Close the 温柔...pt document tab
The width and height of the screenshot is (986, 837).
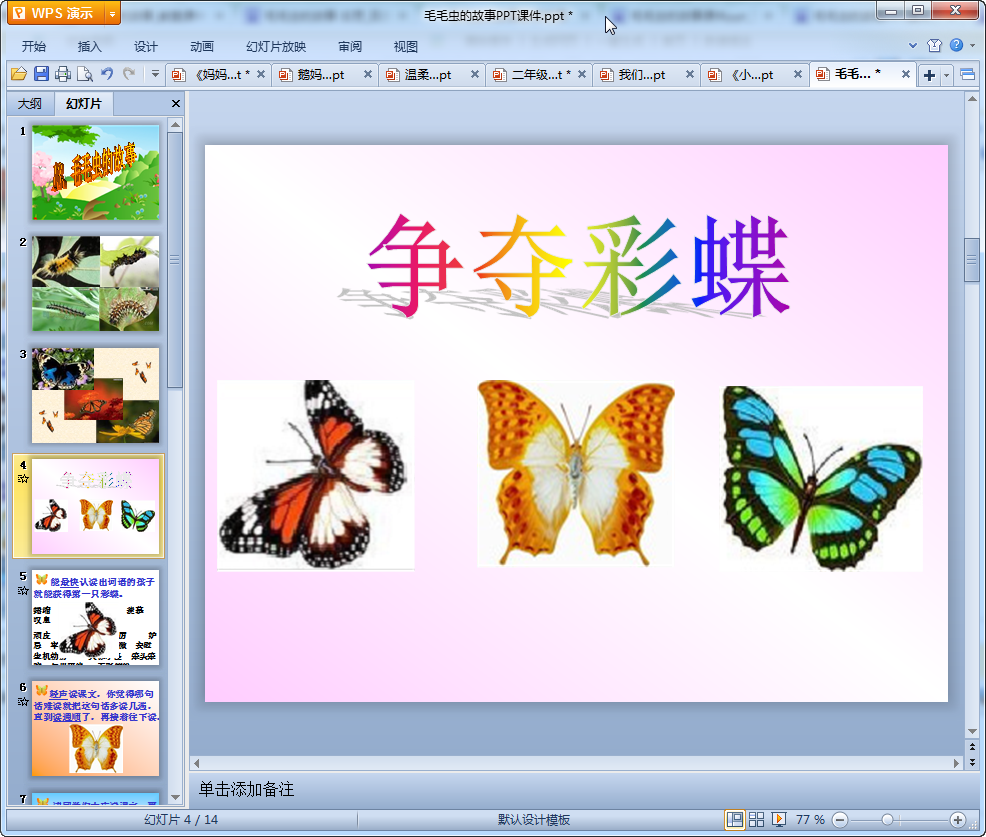(x=475, y=74)
